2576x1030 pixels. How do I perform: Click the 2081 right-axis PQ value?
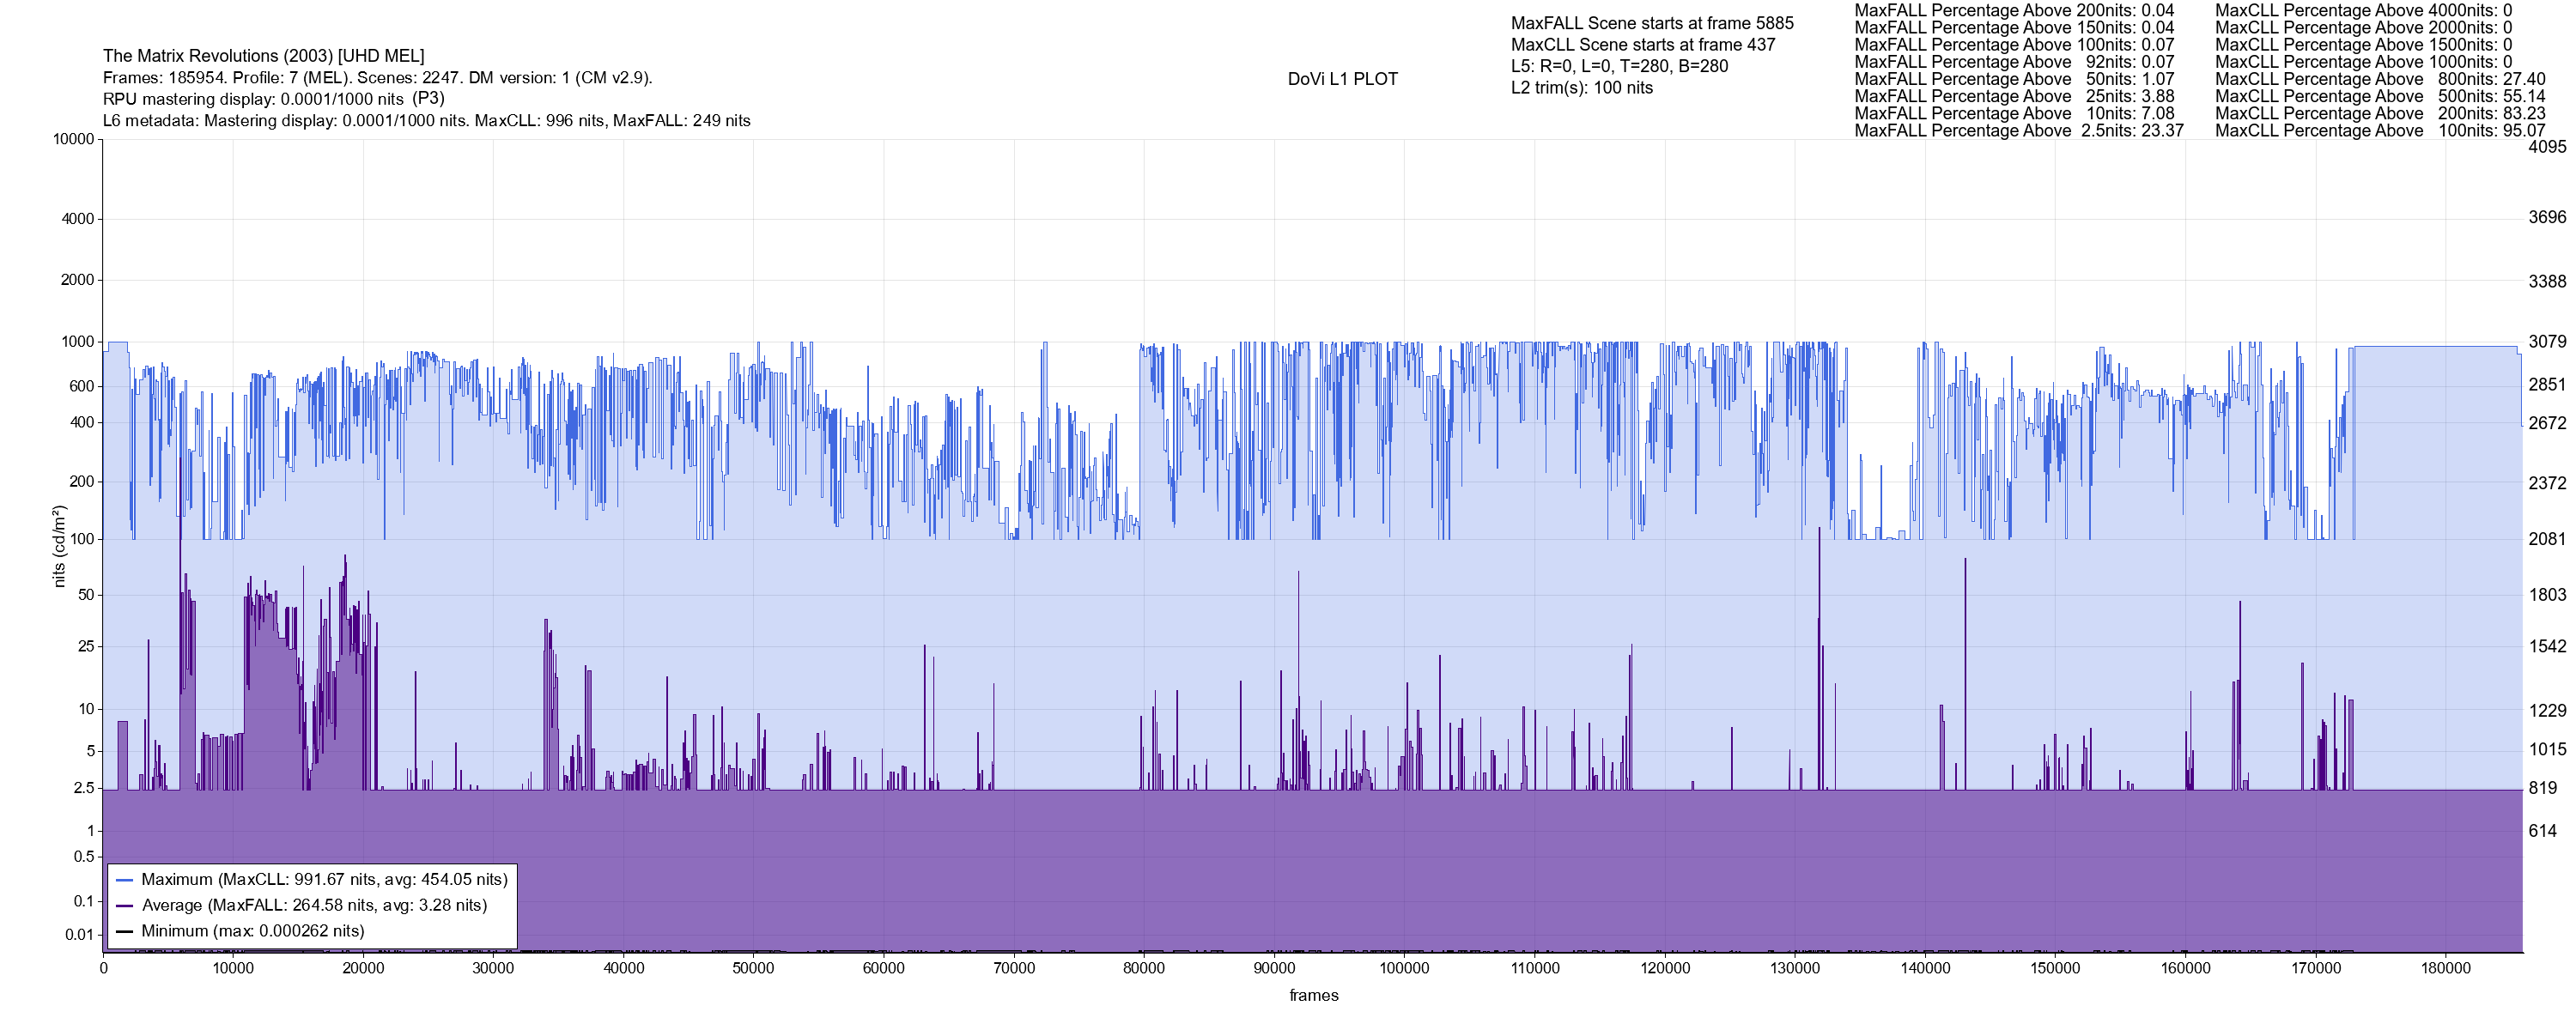pos(2546,539)
